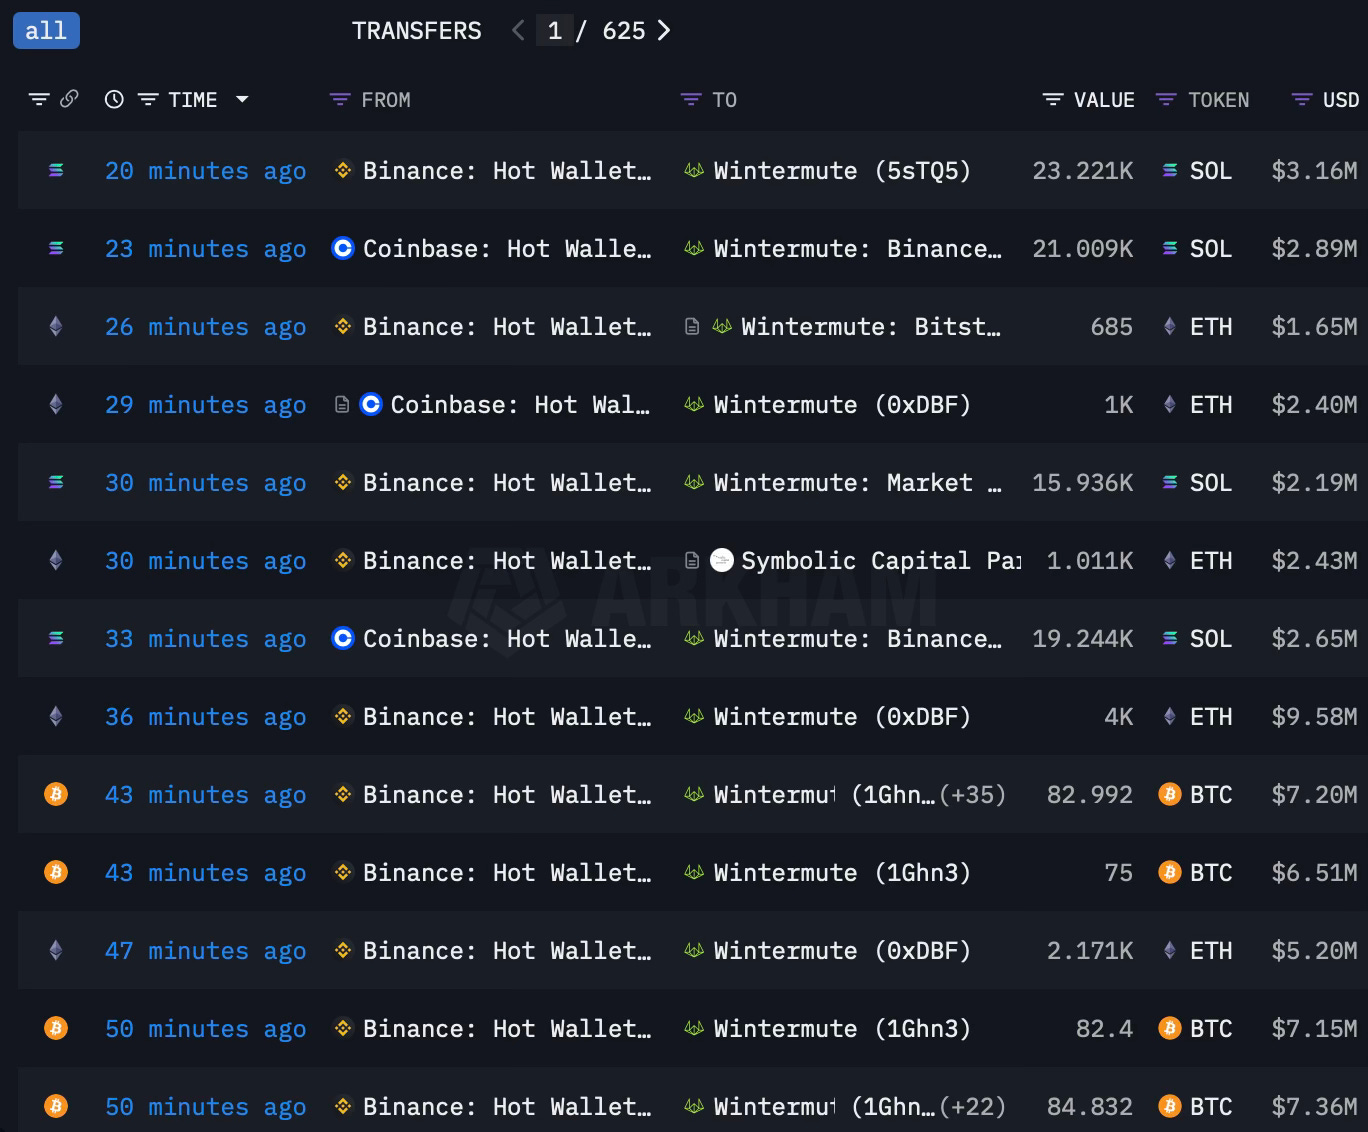The image size is (1368, 1132).
Task: Click the BTC token in $6.51M row
Action: pos(1211,873)
